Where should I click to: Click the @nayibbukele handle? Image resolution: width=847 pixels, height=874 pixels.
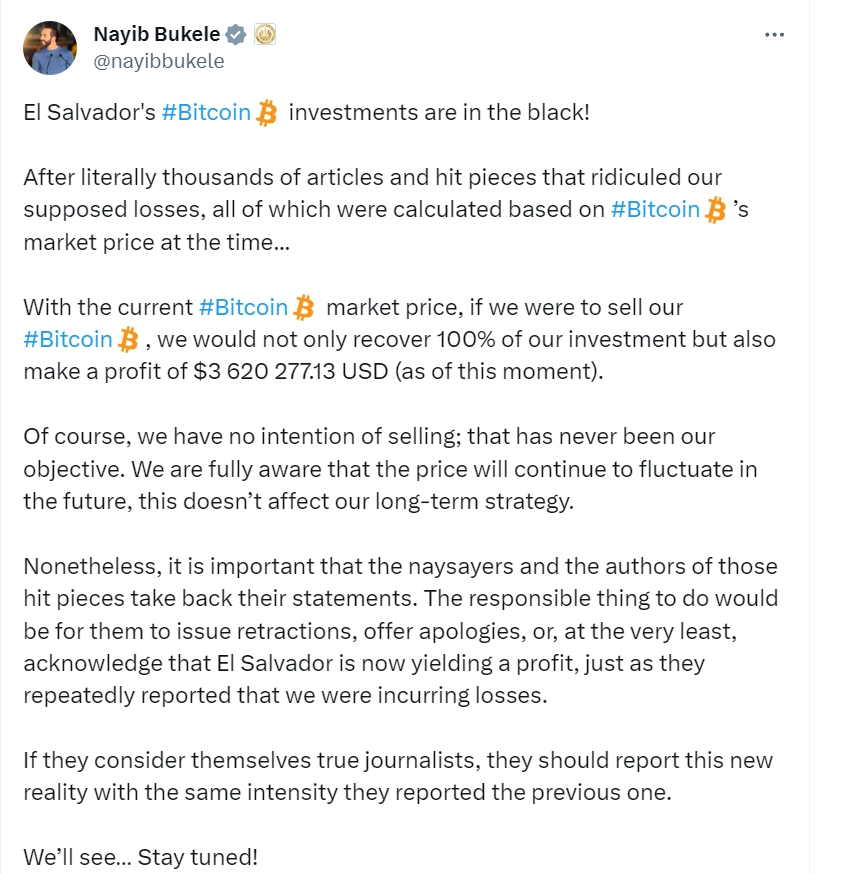[x=159, y=62]
